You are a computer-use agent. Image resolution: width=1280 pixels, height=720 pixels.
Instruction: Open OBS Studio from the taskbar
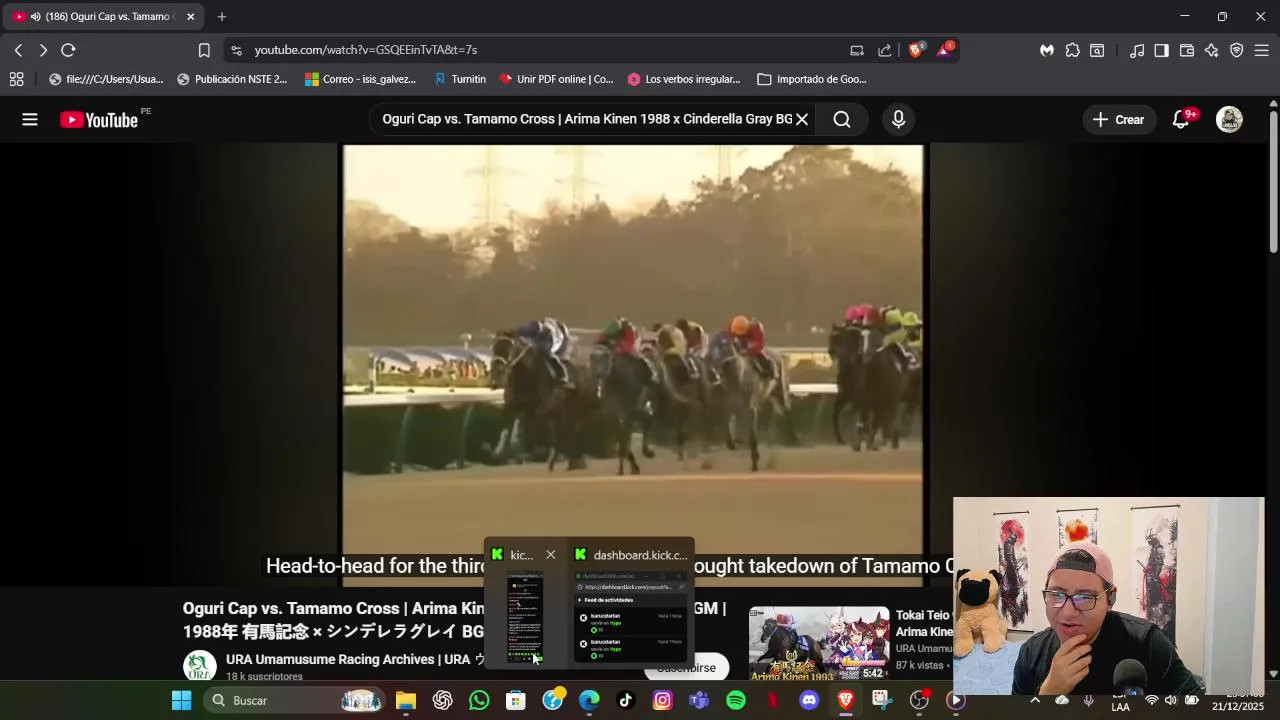(919, 700)
